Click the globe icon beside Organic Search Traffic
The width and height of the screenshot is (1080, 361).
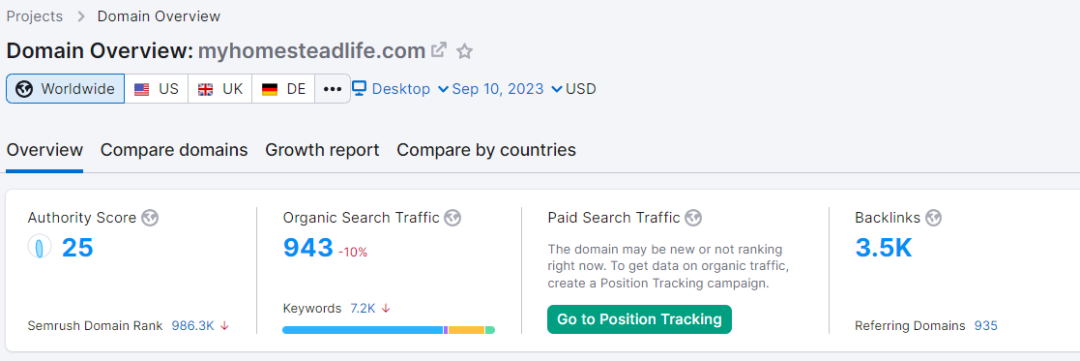453,218
